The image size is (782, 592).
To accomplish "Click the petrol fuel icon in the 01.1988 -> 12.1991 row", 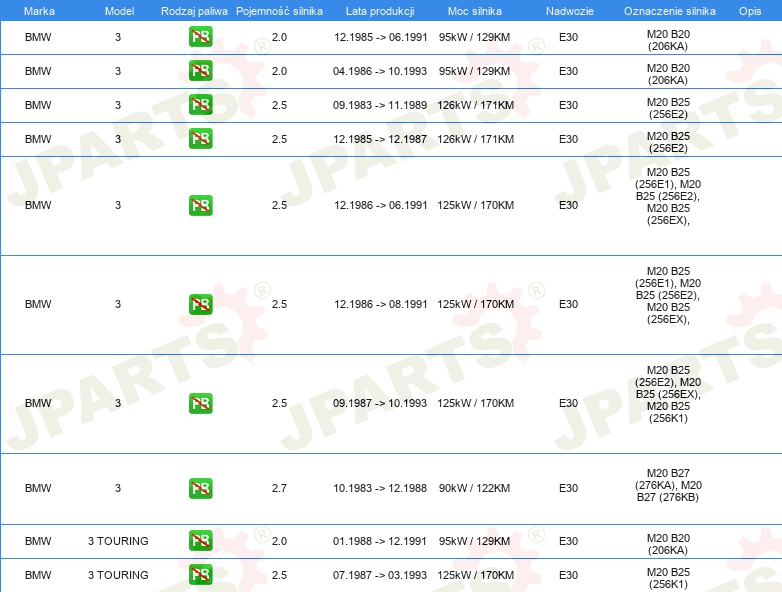I will click(x=200, y=541).
